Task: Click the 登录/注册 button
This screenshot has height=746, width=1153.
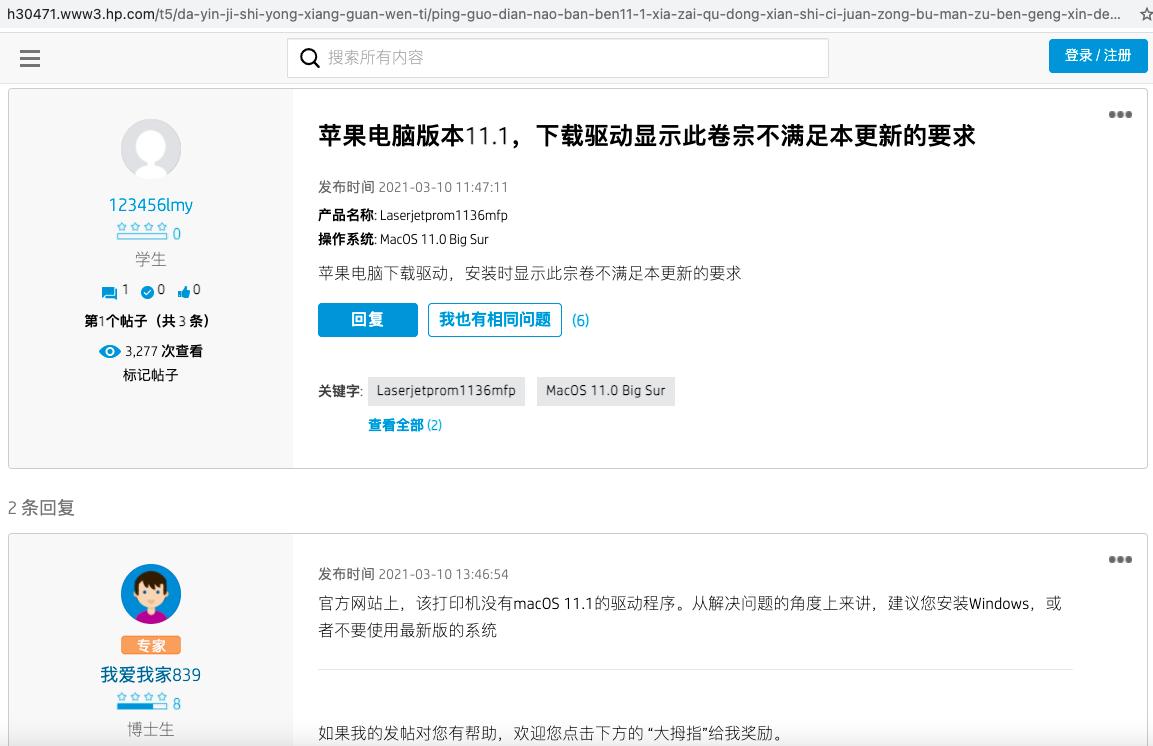Action: pos(1098,56)
